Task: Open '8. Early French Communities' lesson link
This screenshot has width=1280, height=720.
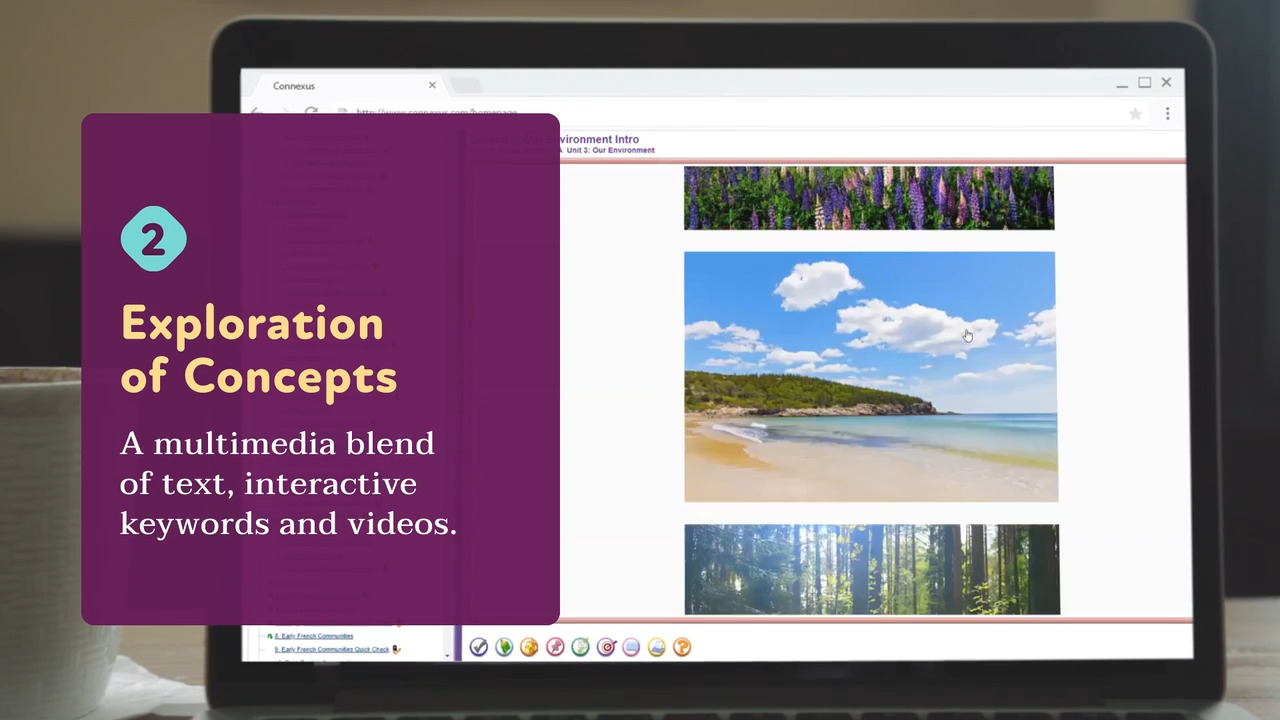Action: pos(313,636)
